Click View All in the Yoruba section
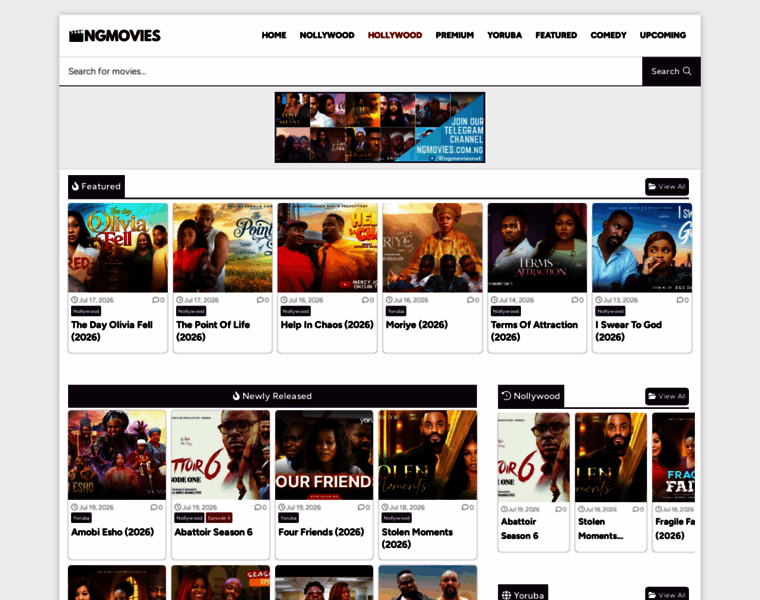The image size is (760, 600). tap(667, 595)
